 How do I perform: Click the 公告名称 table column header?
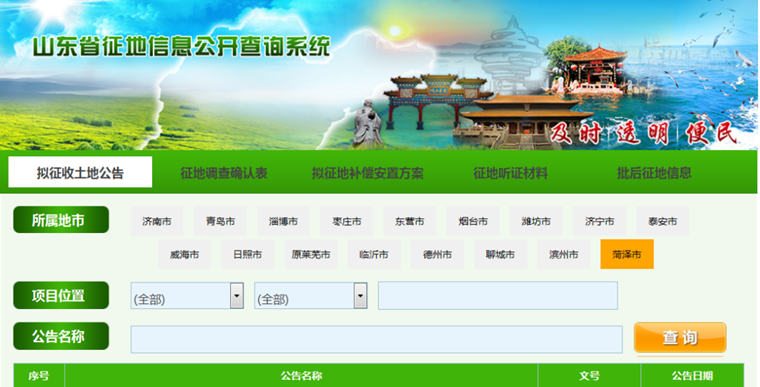point(301,376)
